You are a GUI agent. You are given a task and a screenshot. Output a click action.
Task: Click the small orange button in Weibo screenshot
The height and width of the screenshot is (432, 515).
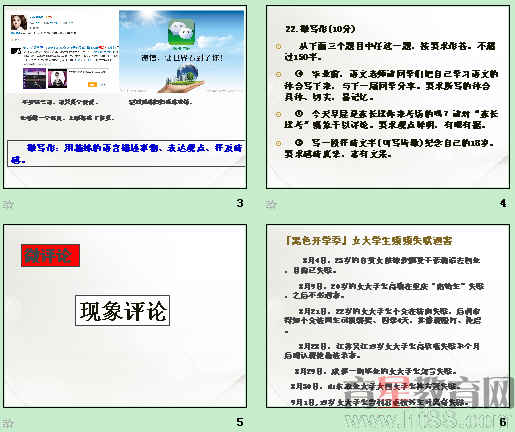(92, 85)
